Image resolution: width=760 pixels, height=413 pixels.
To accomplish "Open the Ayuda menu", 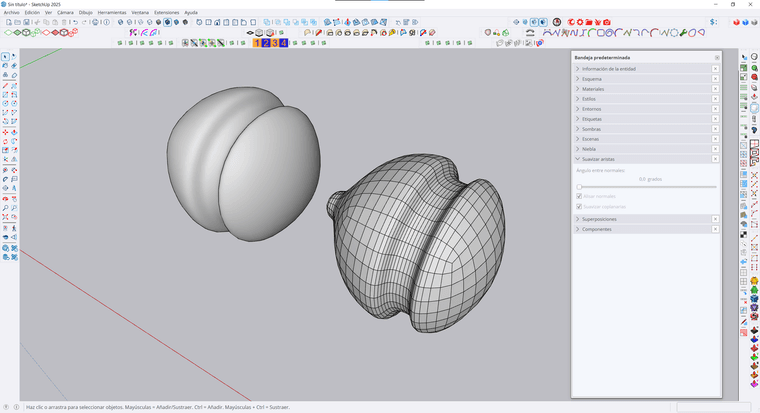I will coord(191,13).
